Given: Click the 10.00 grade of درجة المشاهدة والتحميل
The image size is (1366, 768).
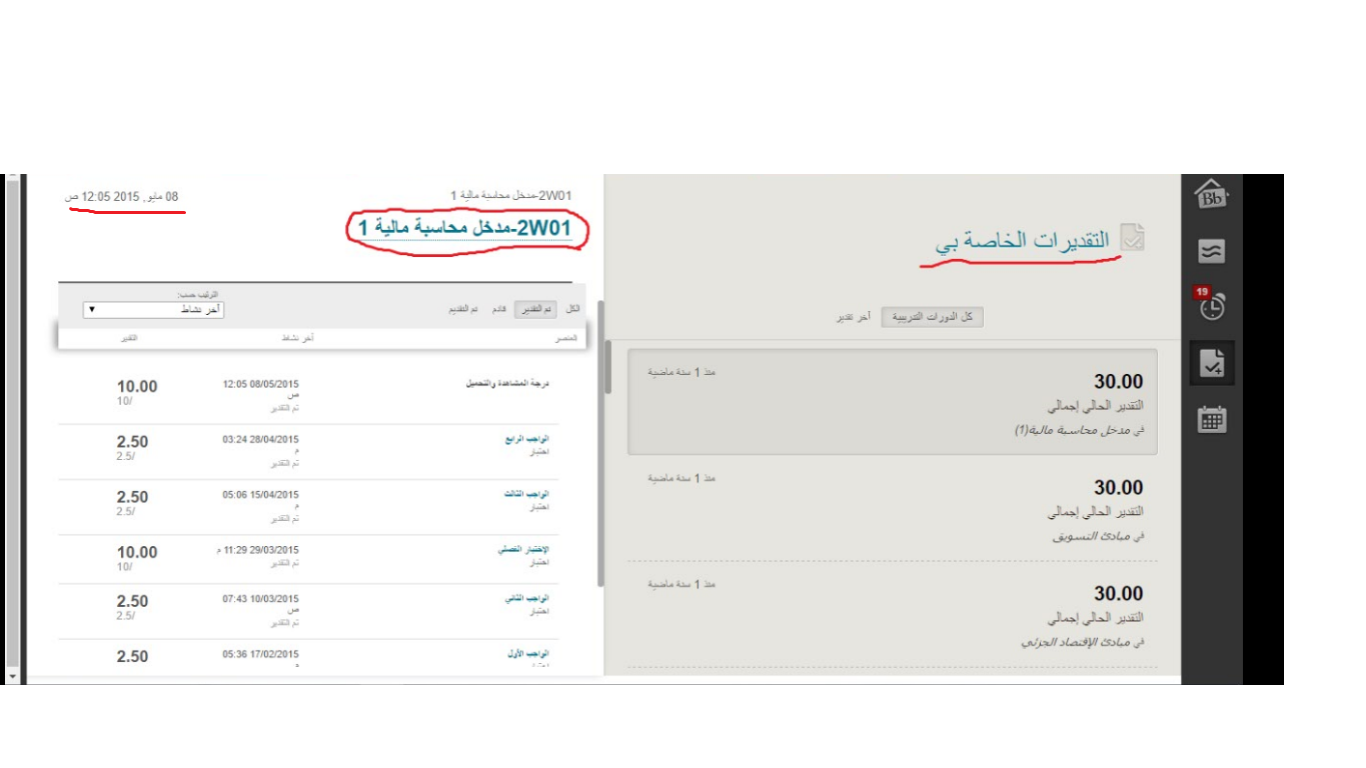Looking at the screenshot, I should [x=137, y=387].
